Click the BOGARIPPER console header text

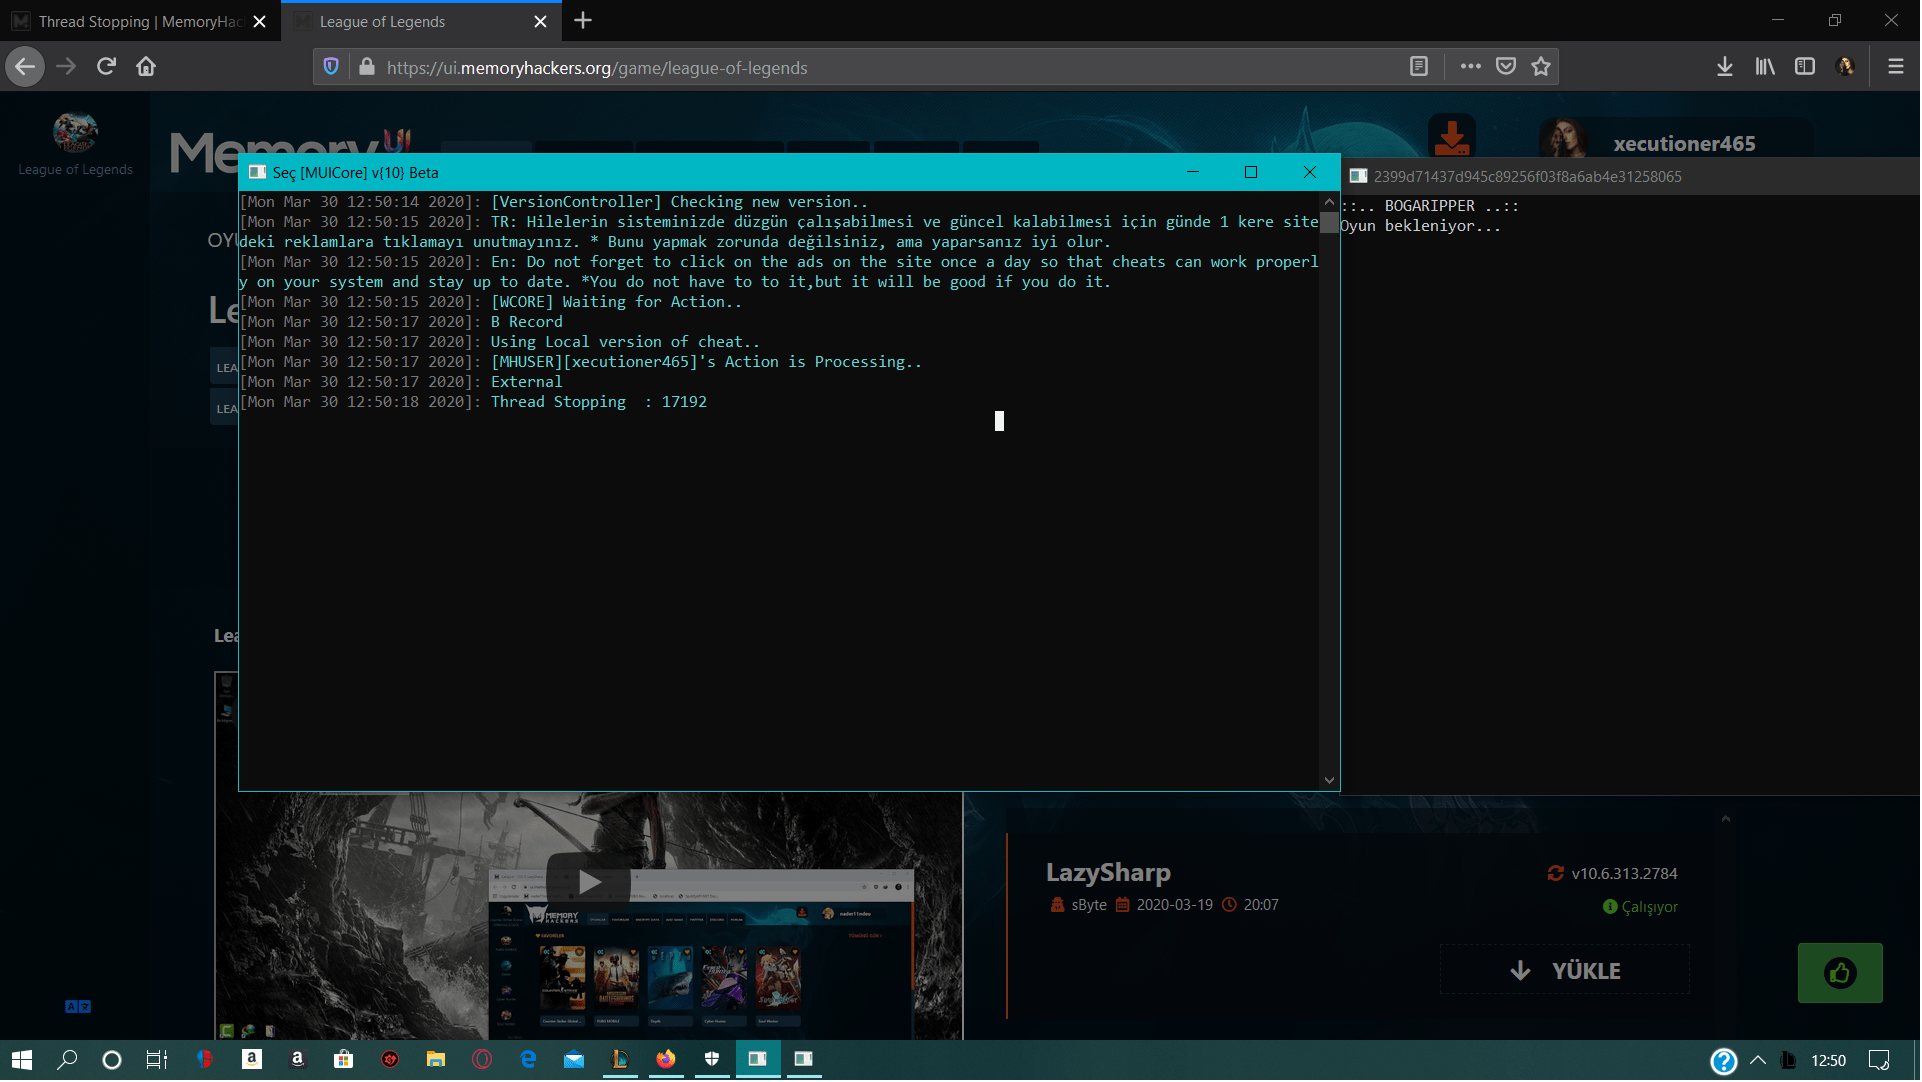point(1430,206)
